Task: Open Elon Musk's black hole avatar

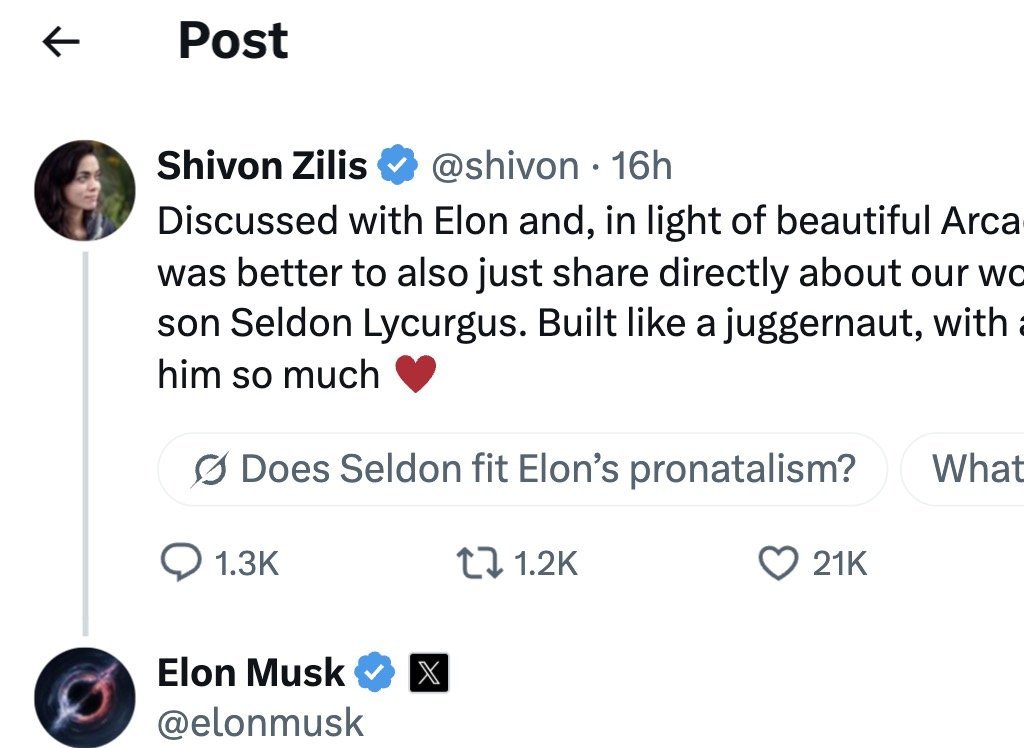Action: tap(84, 697)
